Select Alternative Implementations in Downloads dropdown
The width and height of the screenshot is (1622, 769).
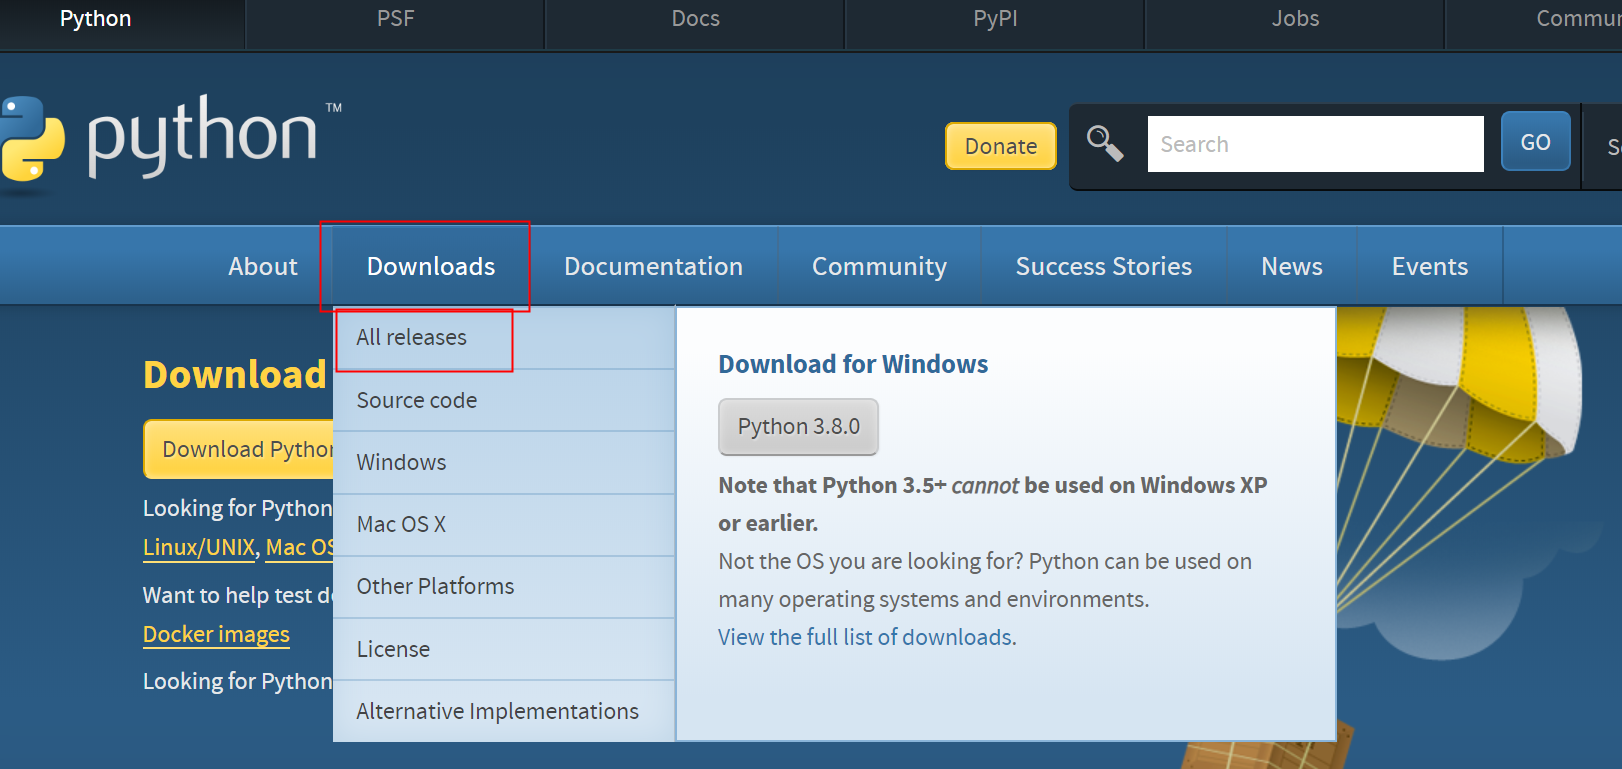coord(504,711)
